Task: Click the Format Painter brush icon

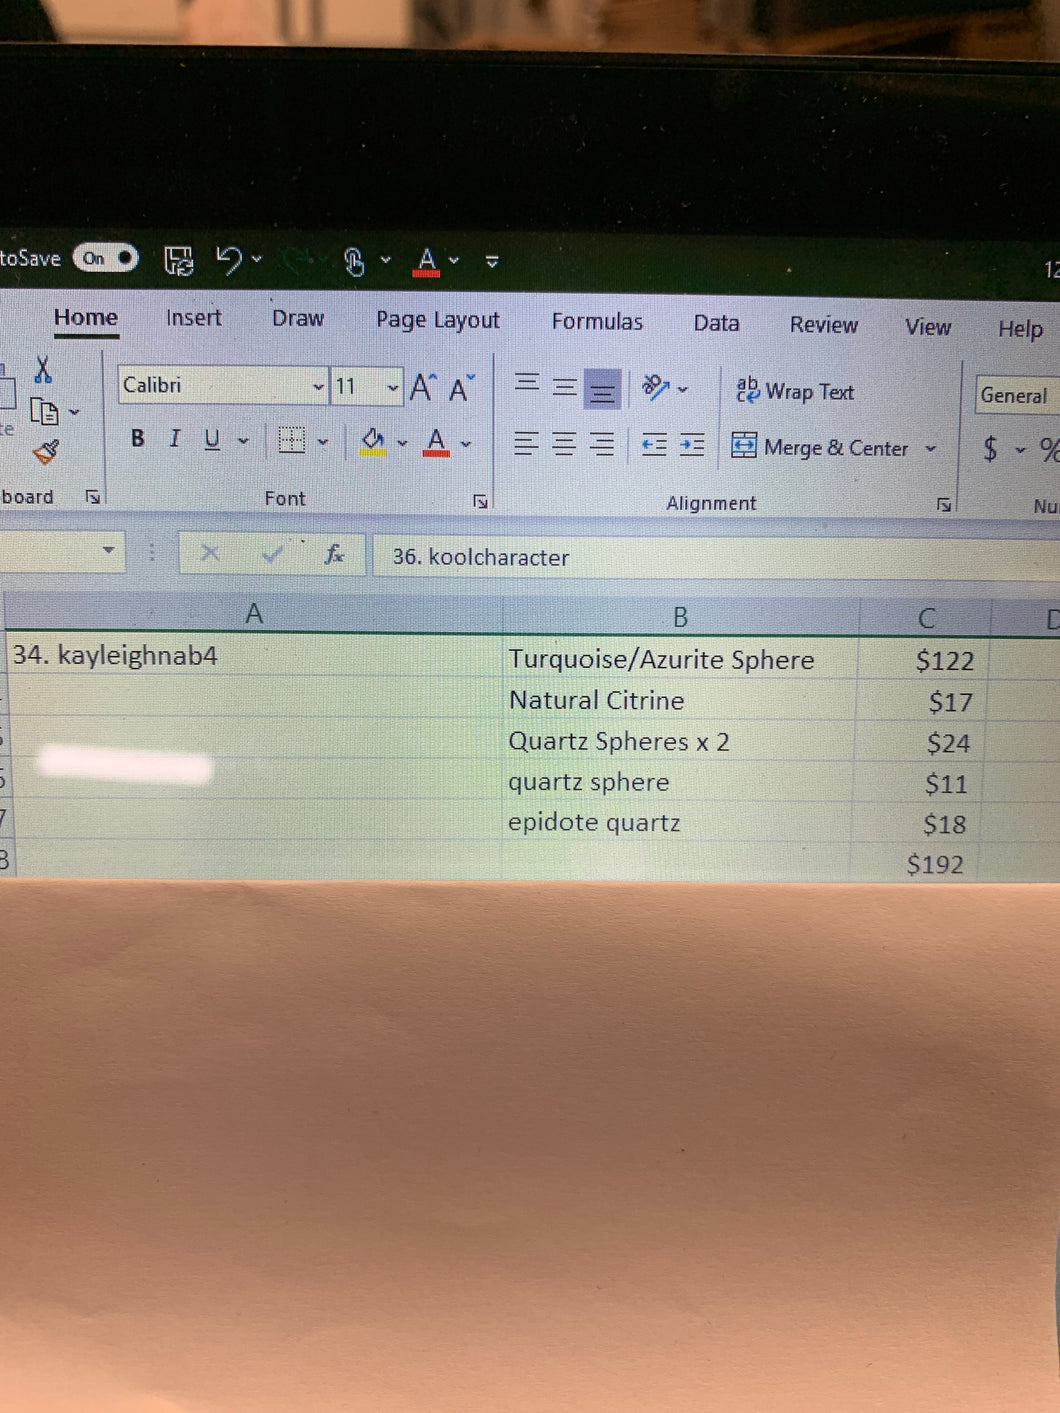Action: [45, 452]
